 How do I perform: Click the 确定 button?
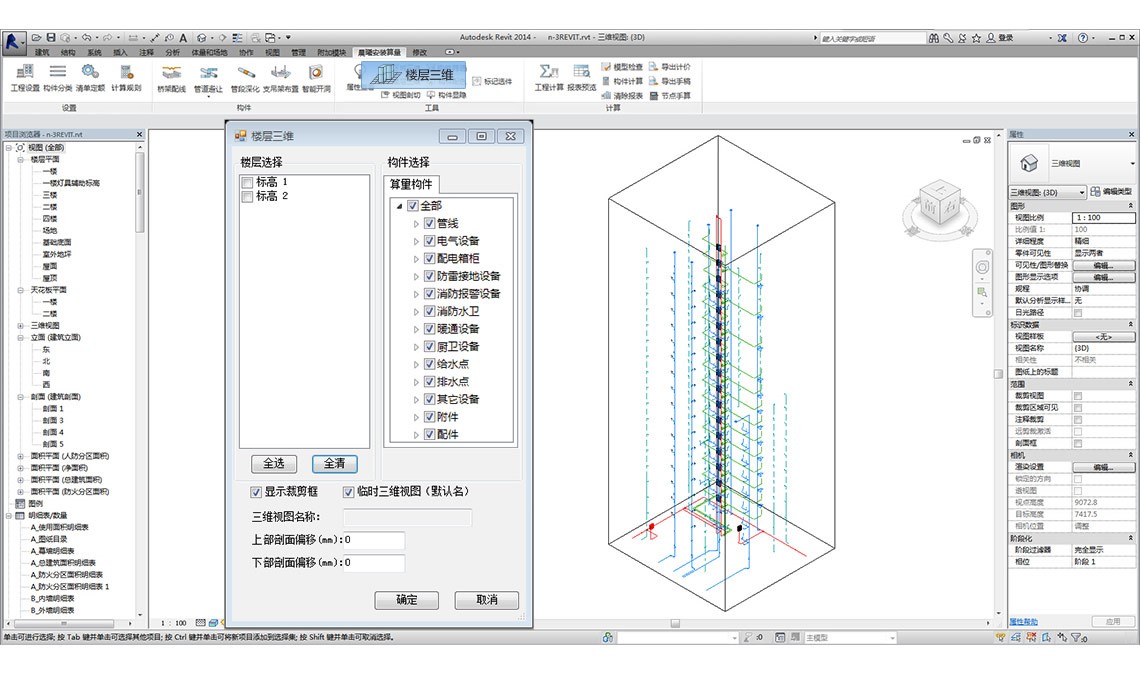pos(406,600)
